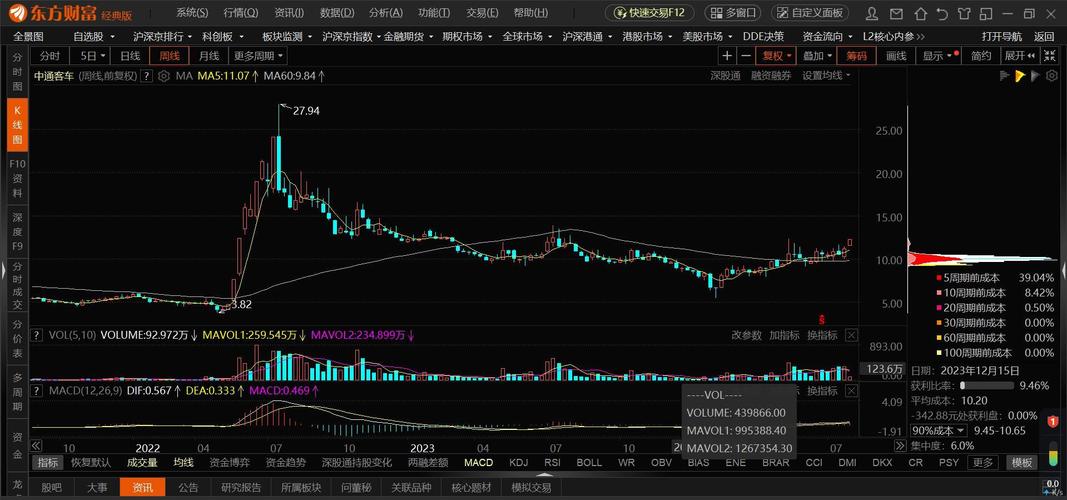Switch to 研究报告 bottom tab
Image resolution: width=1067 pixels, height=500 pixels.
click(x=241, y=487)
